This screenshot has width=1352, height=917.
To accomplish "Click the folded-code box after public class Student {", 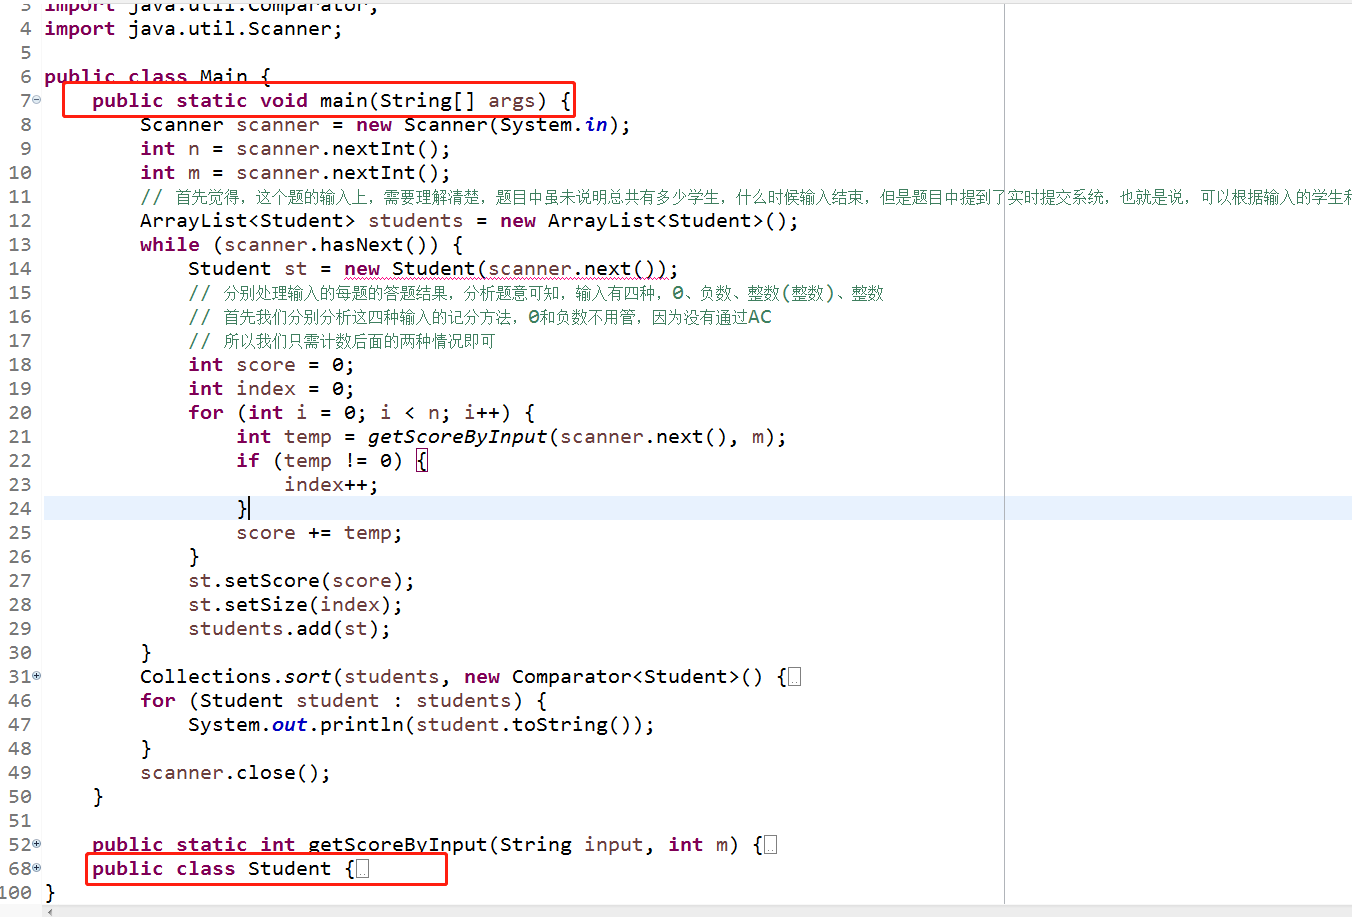I will click(x=362, y=869).
